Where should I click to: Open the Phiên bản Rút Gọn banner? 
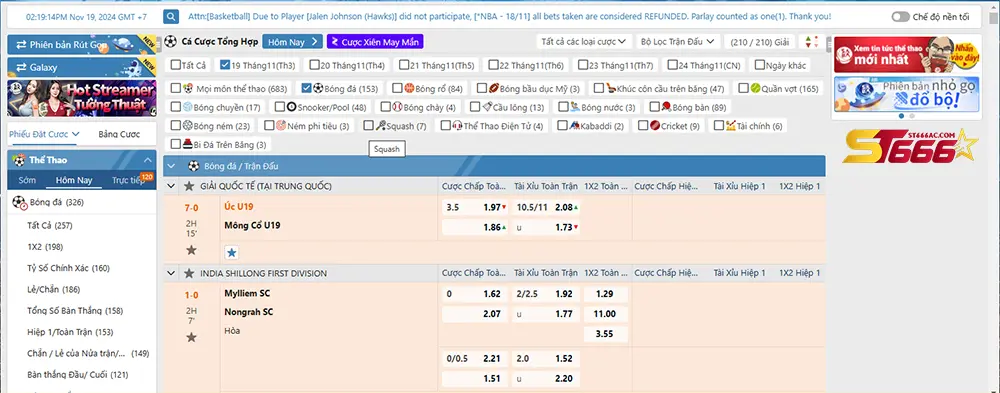click(x=82, y=45)
